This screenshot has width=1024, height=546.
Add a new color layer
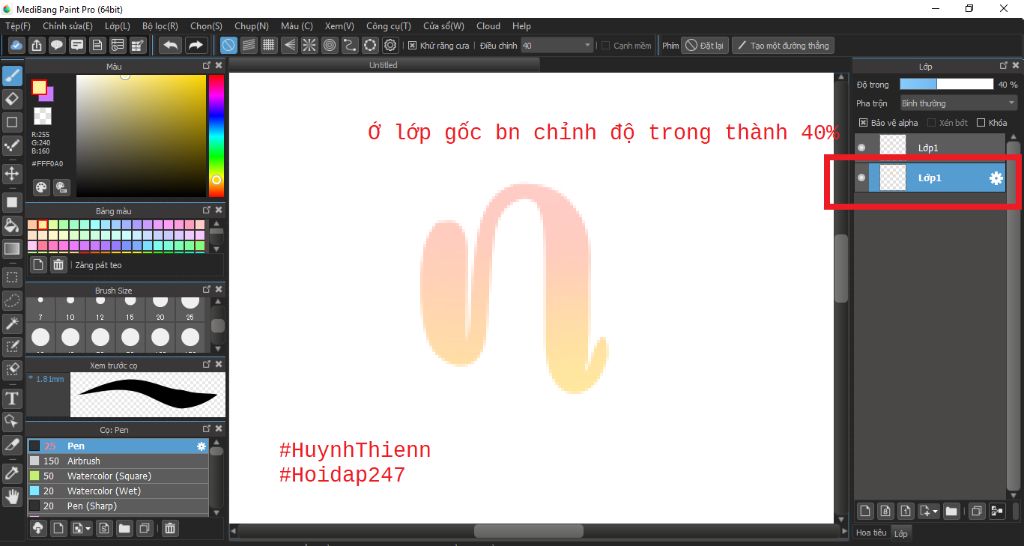pyautogui.click(x=865, y=511)
